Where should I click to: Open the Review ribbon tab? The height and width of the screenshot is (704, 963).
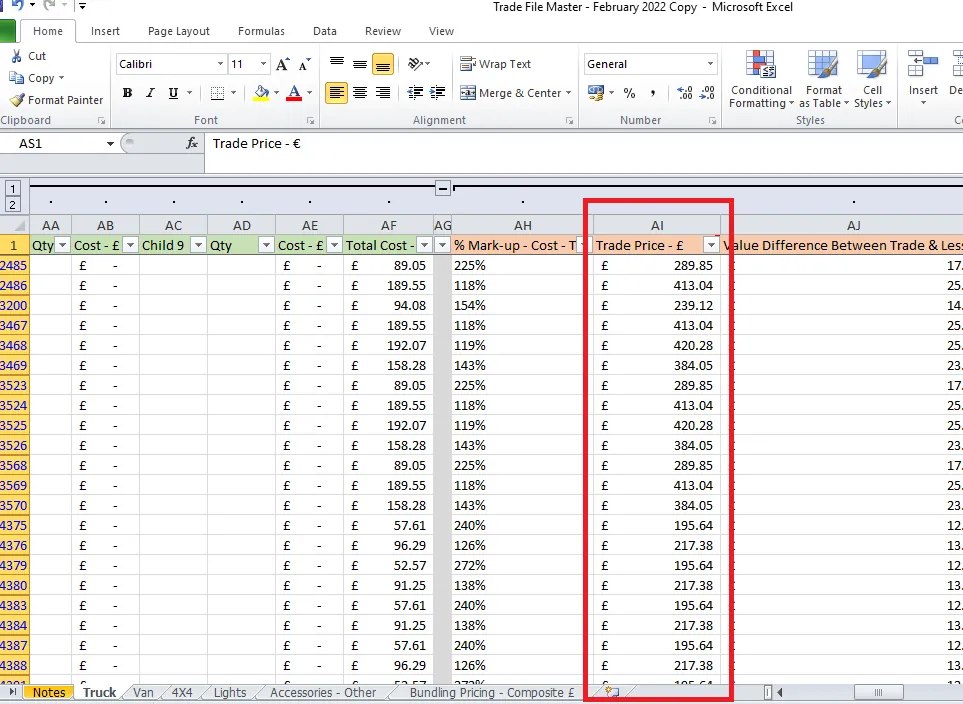(x=383, y=31)
